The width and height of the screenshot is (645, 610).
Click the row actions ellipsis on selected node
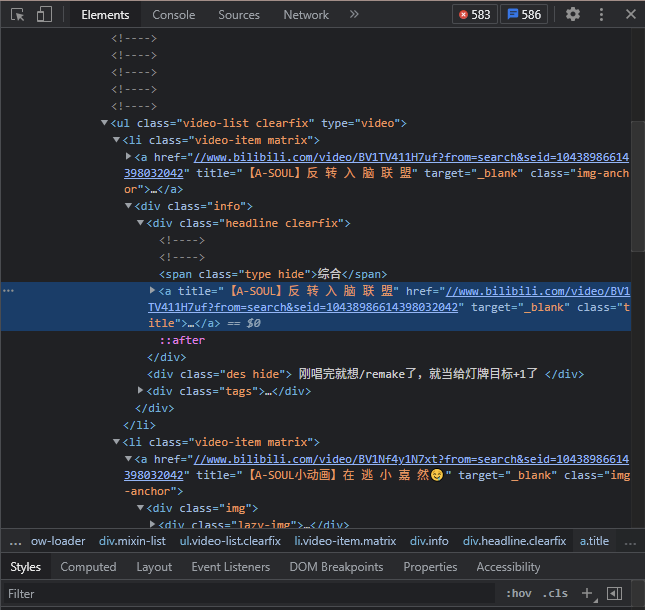coord(8,291)
